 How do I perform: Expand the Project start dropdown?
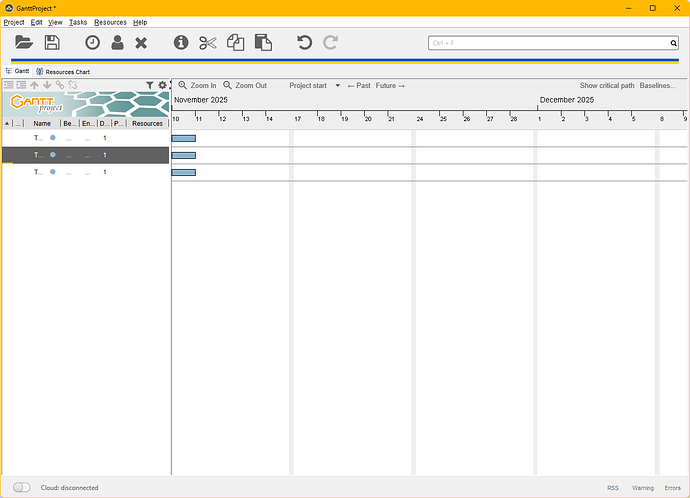(314, 86)
